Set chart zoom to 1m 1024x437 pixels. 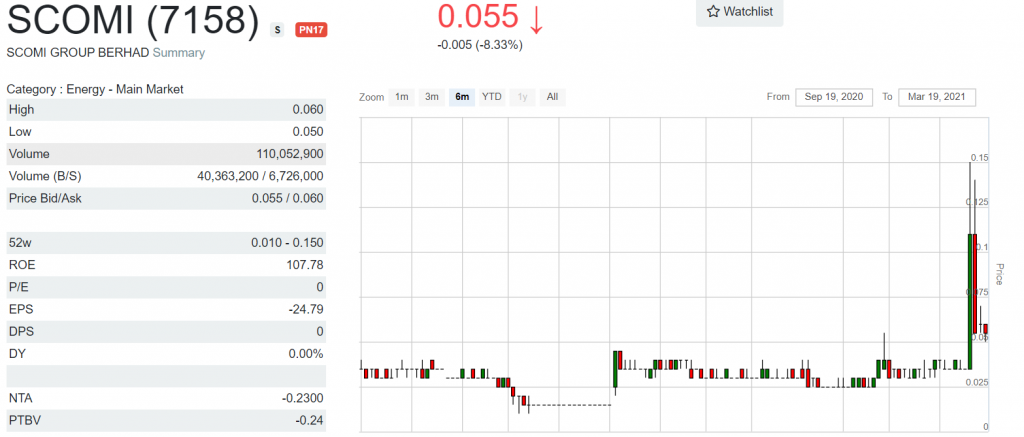pyautogui.click(x=402, y=97)
